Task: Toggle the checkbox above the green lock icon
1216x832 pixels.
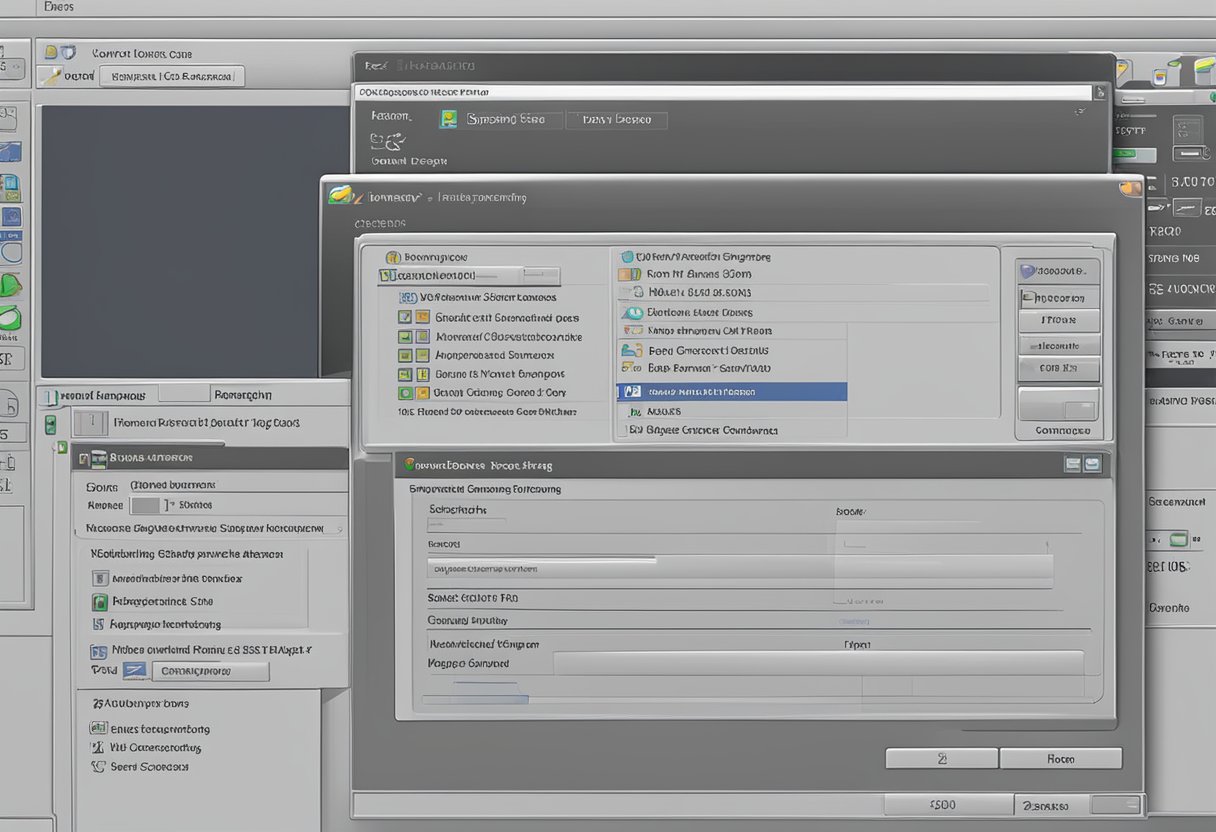Action: (x=99, y=578)
